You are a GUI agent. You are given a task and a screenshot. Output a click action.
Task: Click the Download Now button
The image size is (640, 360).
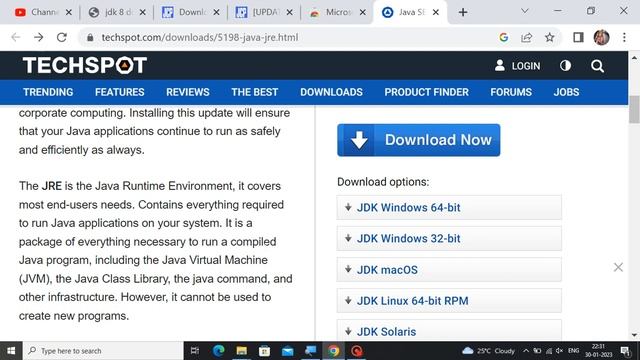tap(418, 140)
